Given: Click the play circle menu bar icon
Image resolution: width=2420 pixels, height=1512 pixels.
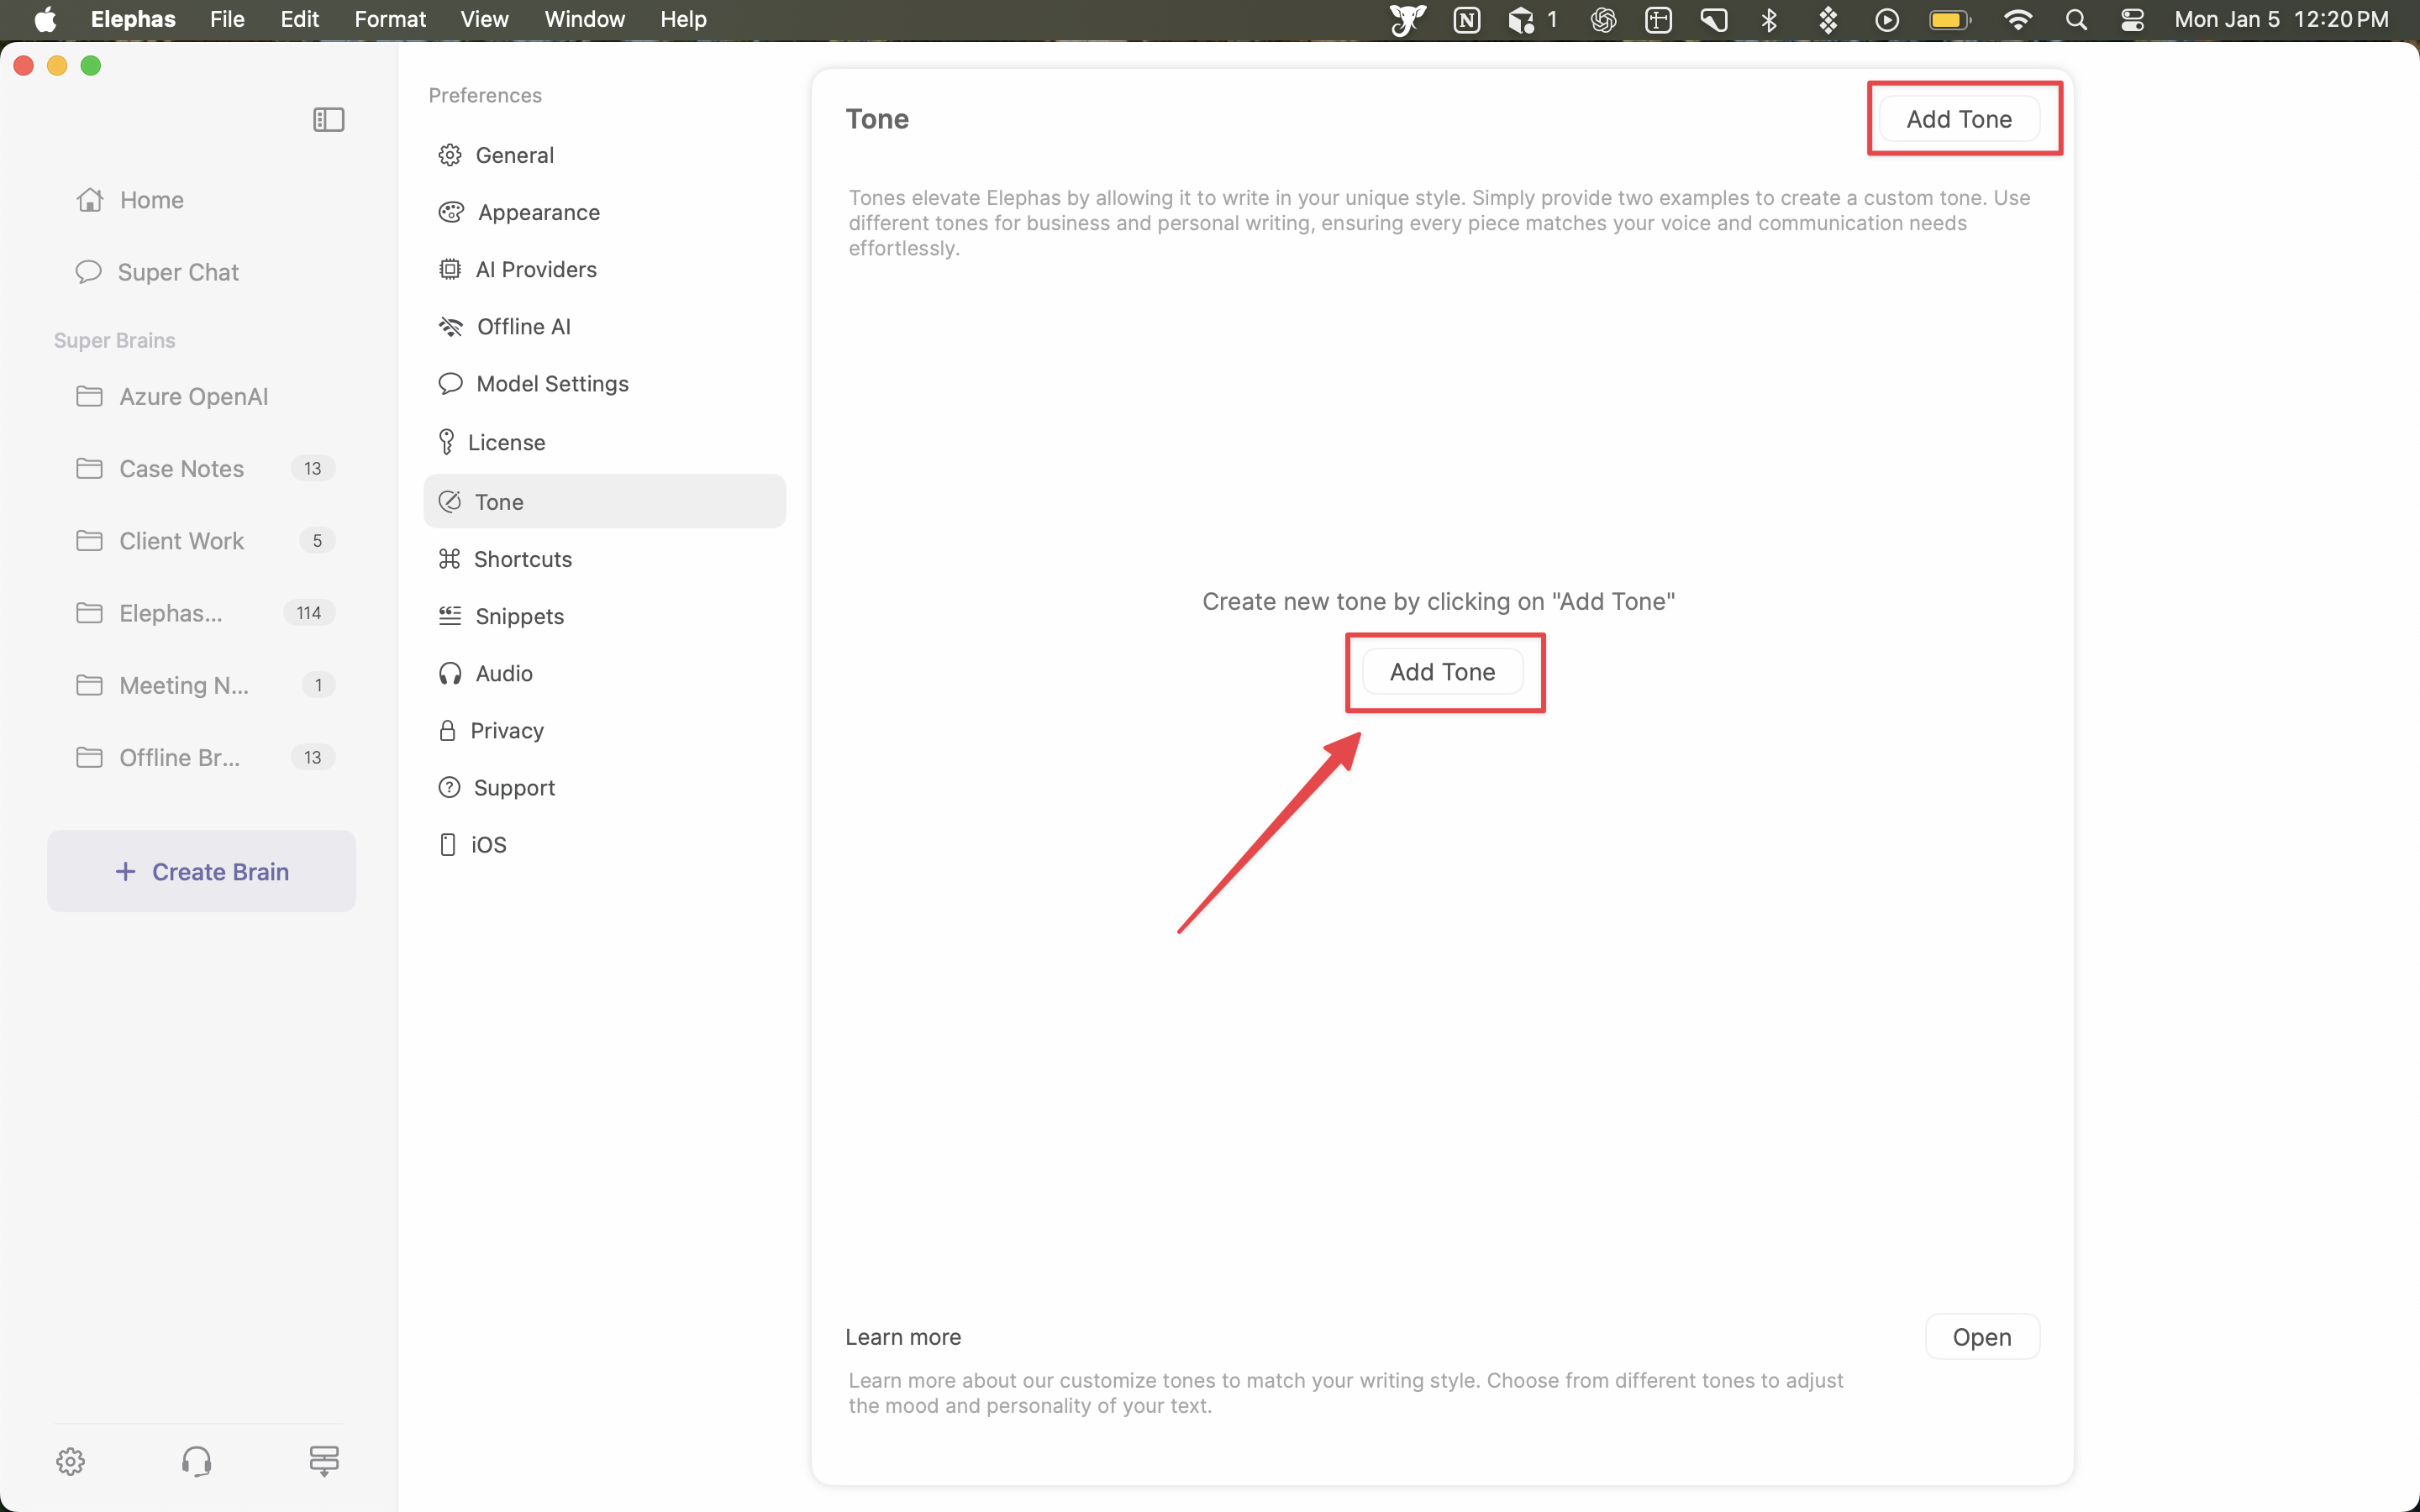Looking at the screenshot, I should click(1887, 19).
